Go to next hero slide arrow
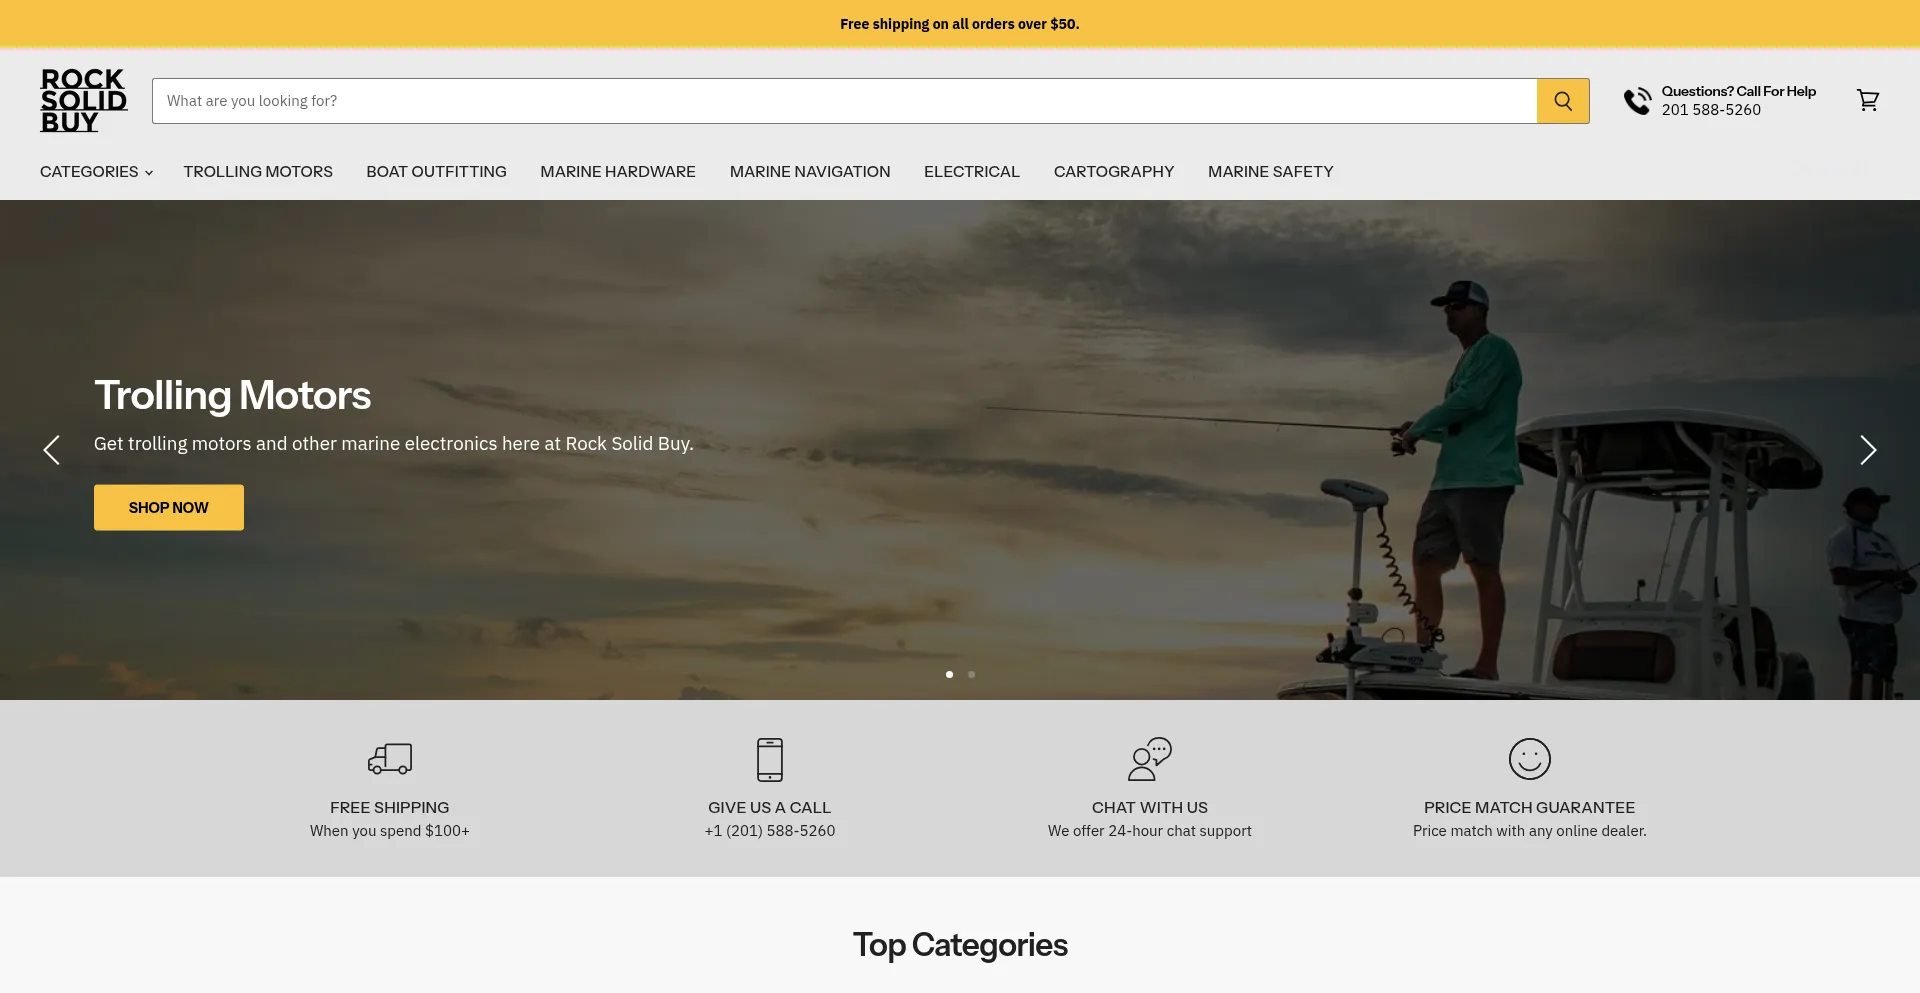This screenshot has height=993, width=1920. coord(1868,450)
